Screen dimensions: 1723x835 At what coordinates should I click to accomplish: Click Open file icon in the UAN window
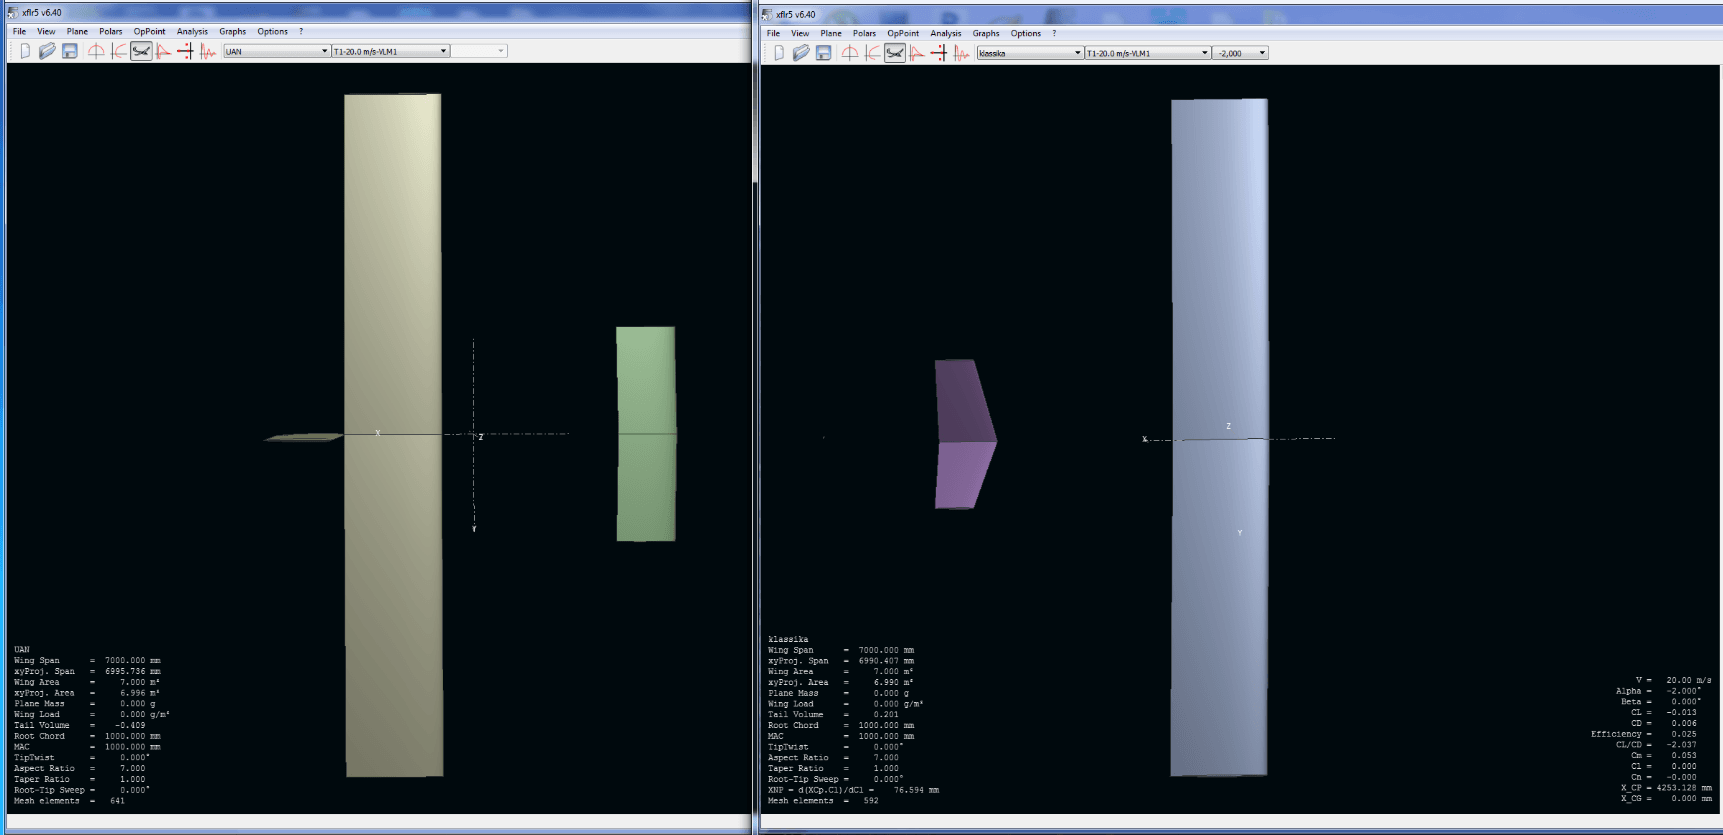47,51
